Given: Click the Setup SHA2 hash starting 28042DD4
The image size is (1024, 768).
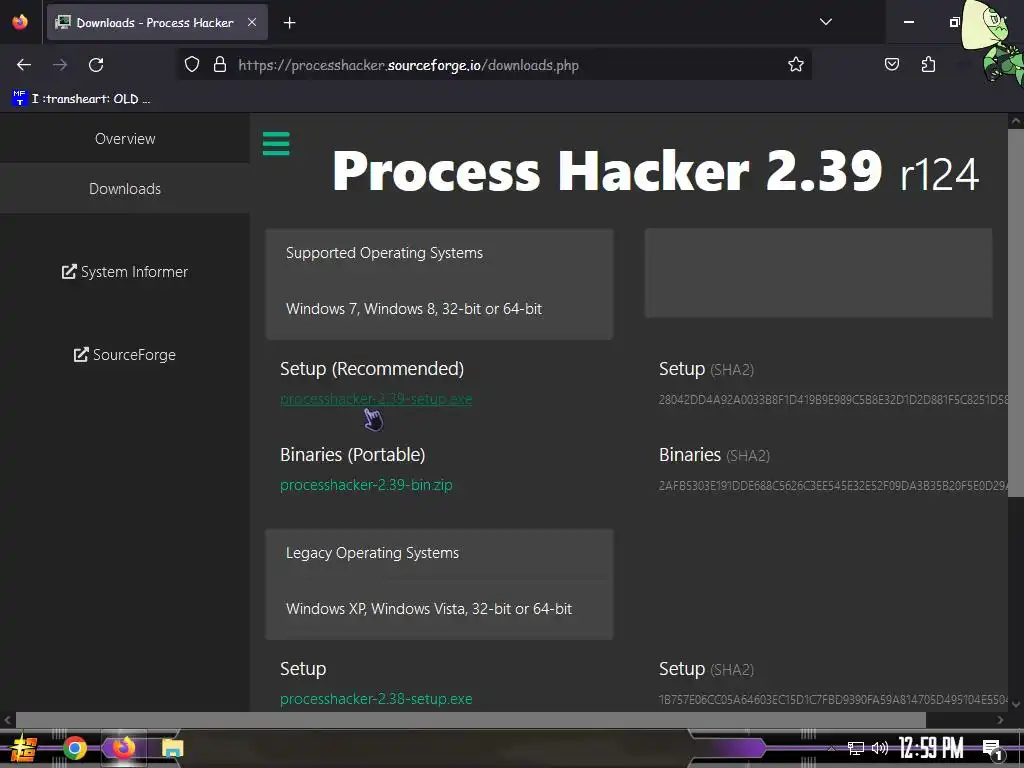Looking at the screenshot, I should [833, 400].
